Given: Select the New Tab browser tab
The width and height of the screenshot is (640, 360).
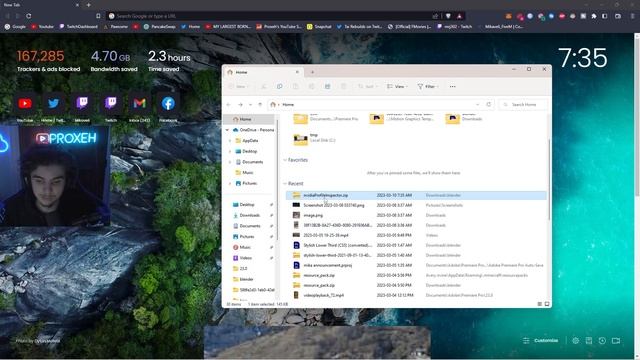Looking at the screenshot, I should (41, 5).
